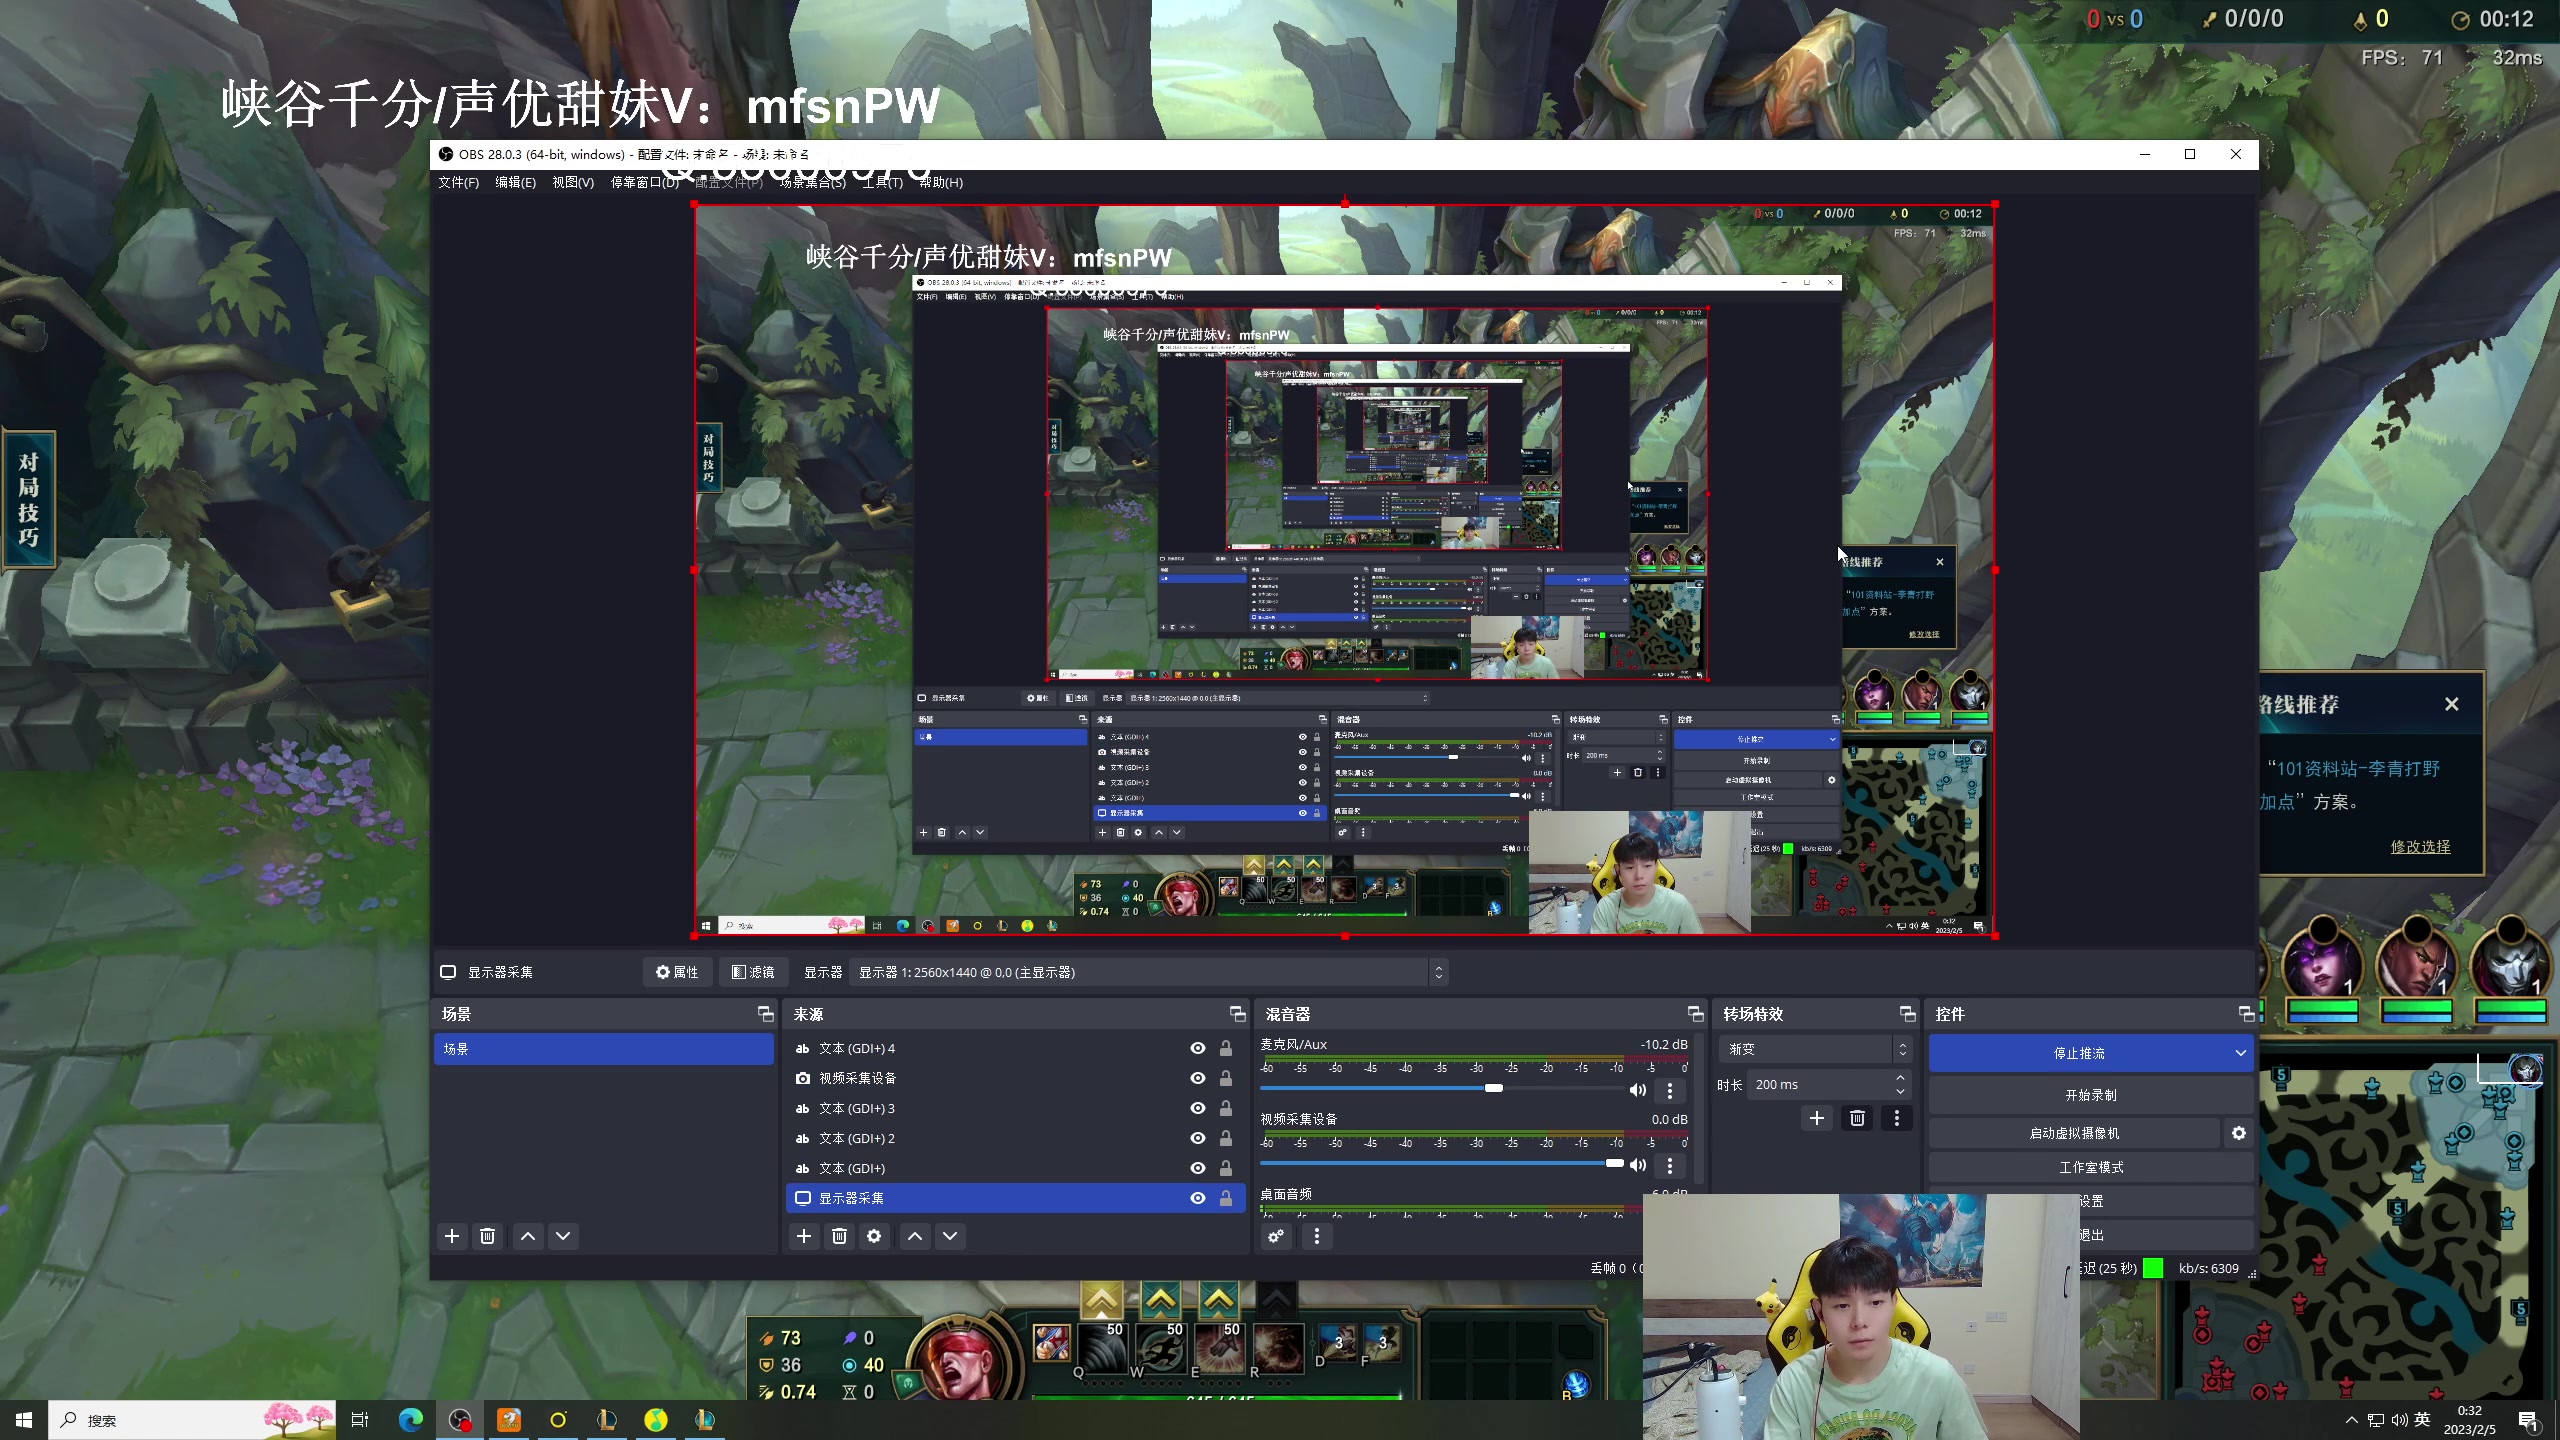Add a new source with plus icon

click(x=804, y=1236)
